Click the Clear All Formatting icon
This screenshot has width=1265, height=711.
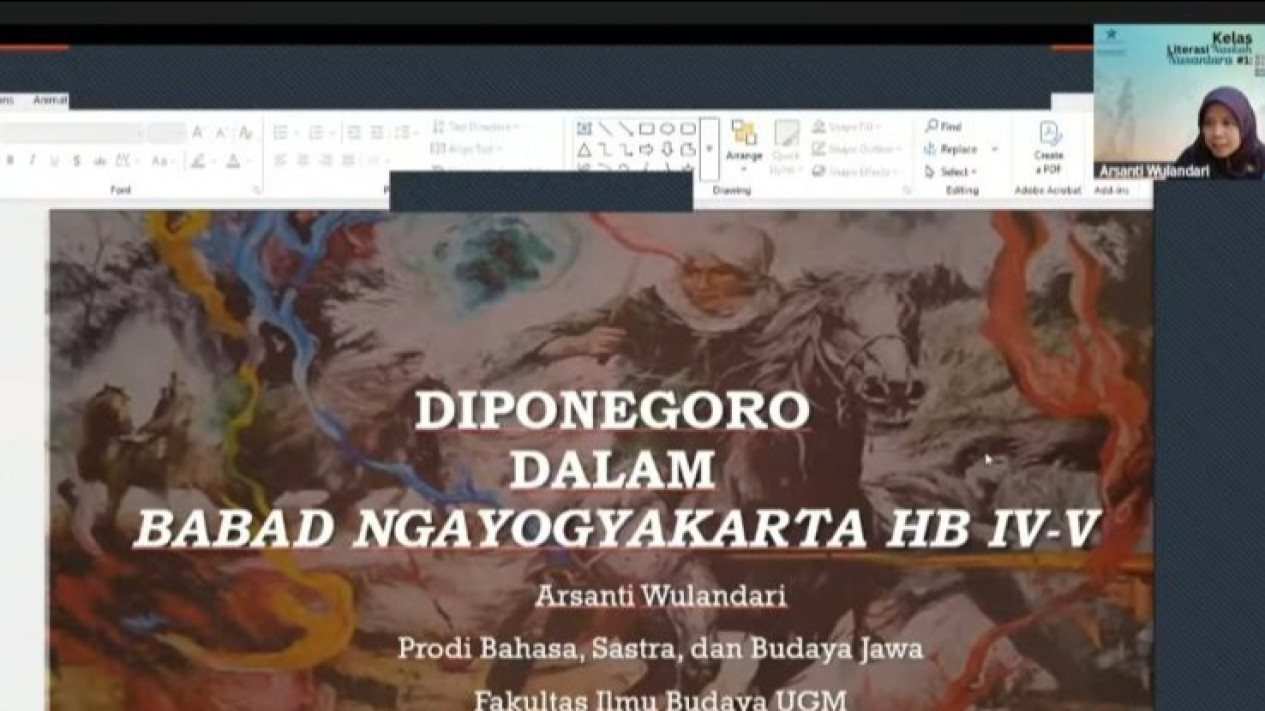245,133
